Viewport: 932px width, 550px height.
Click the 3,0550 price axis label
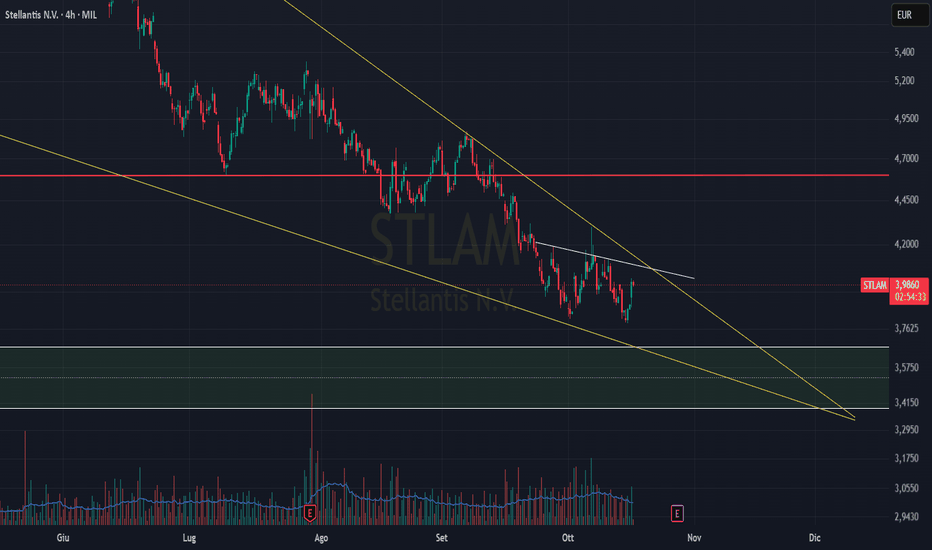(x=906, y=488)
